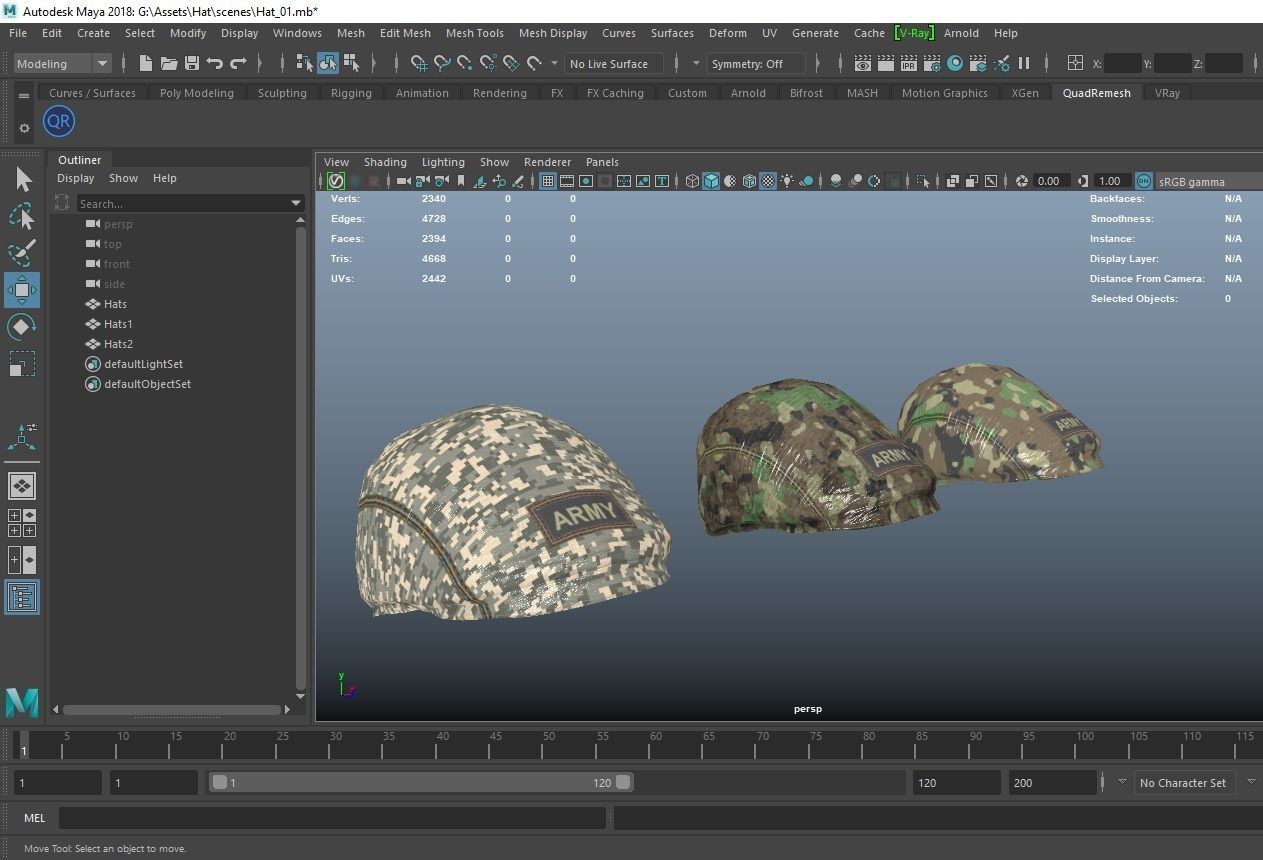Open the viewport Shading menu

(x=385, y=162)
